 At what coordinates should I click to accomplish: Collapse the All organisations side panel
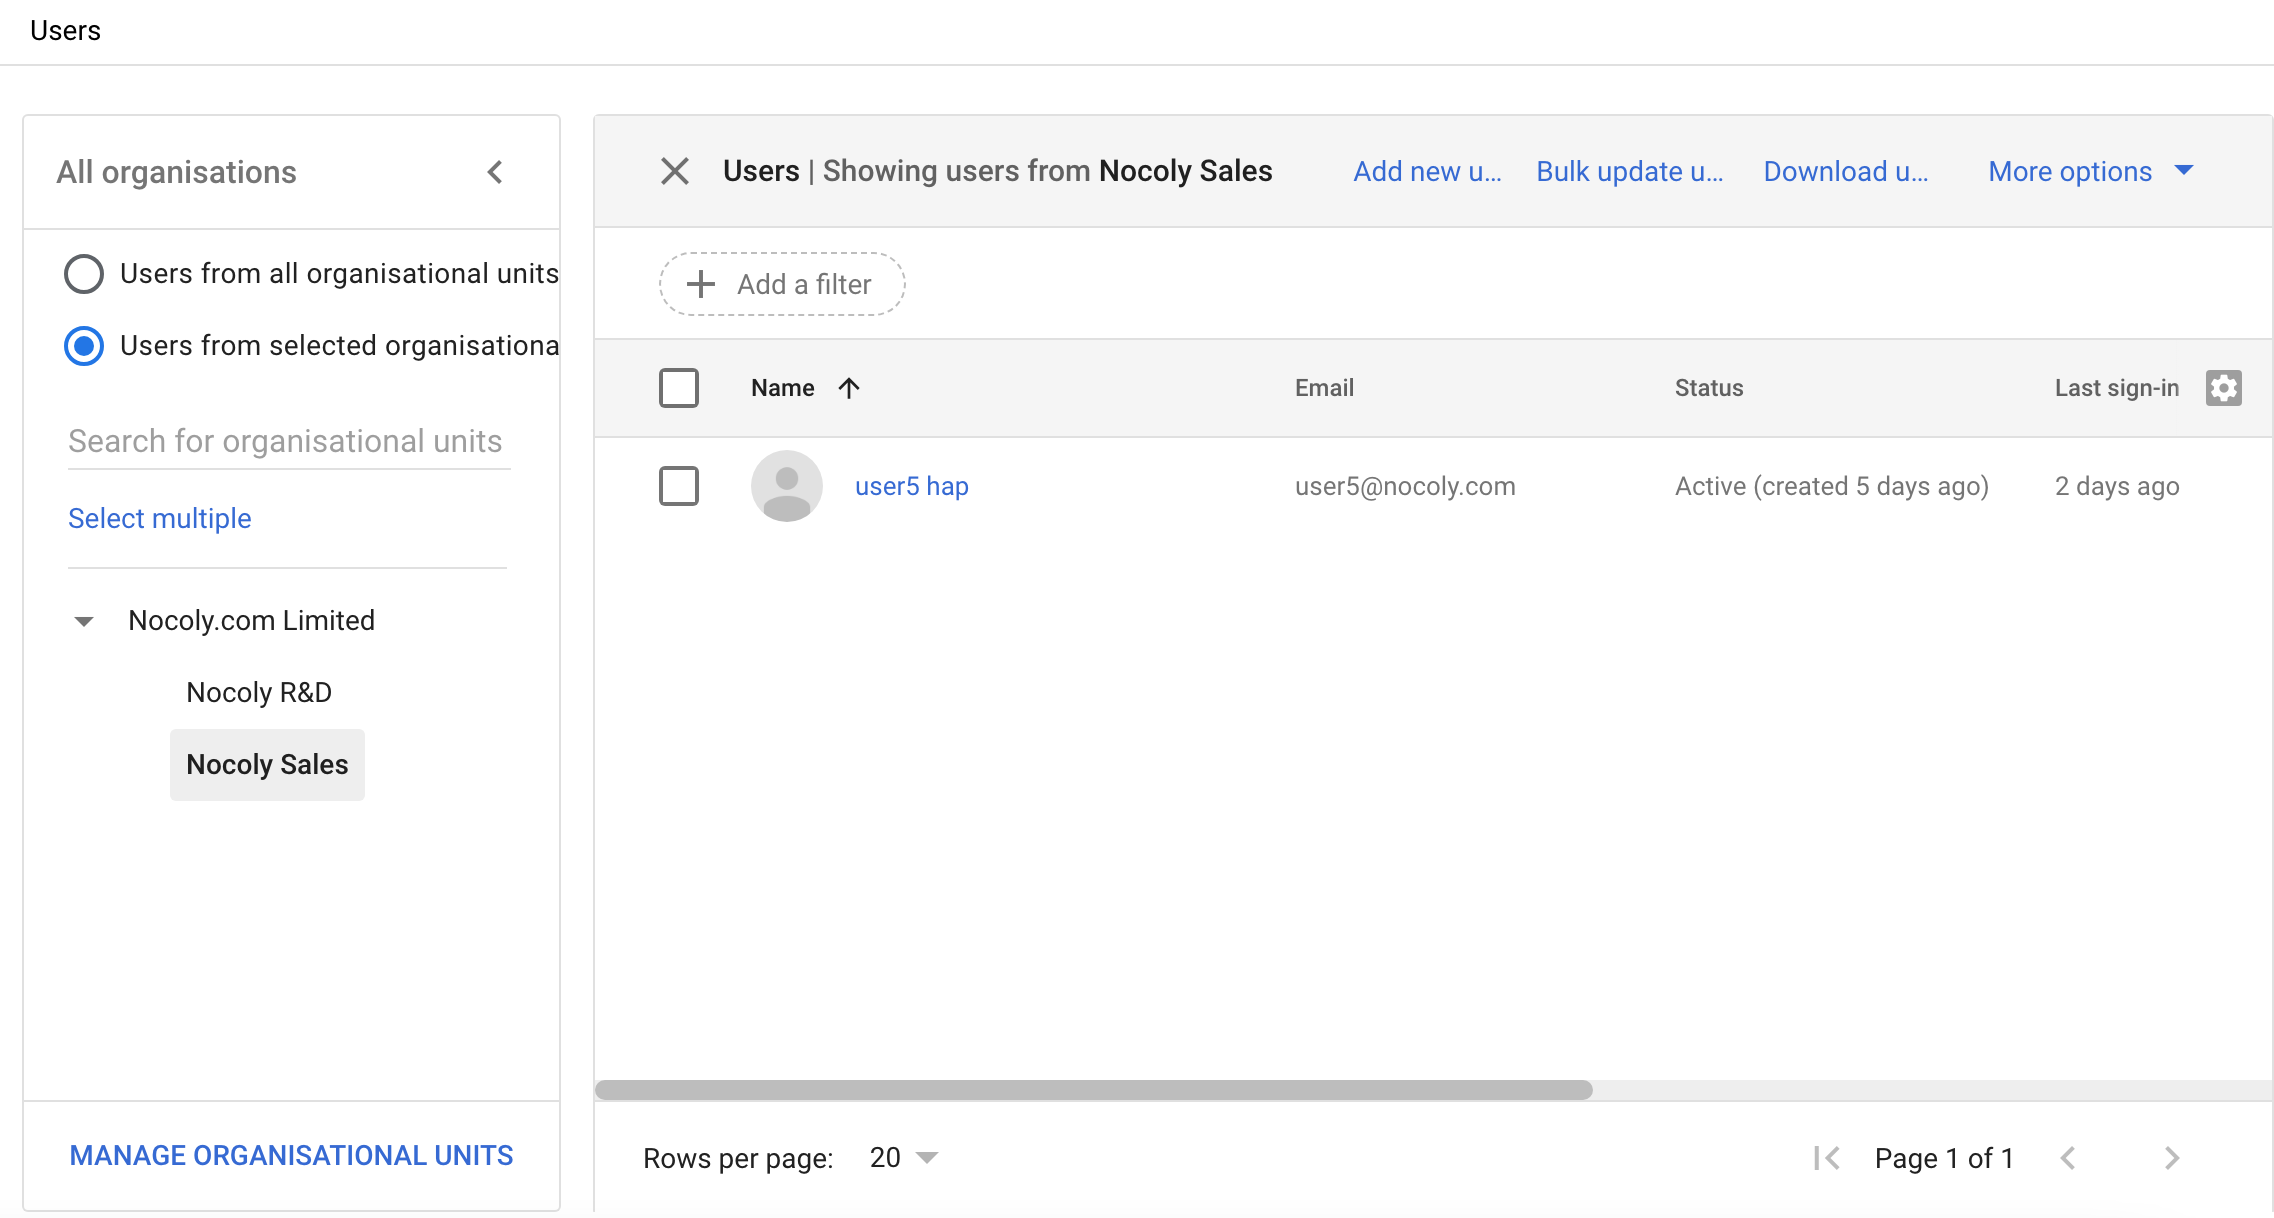pos(495,172)
